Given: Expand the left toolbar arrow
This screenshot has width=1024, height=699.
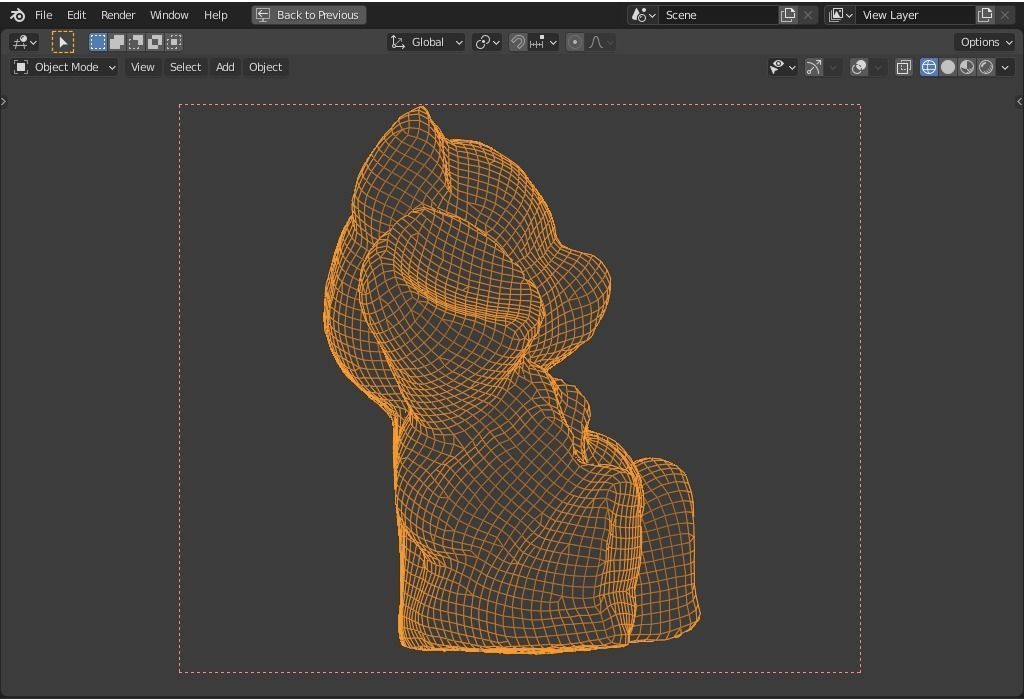Looking at the screenshot, I should [x=3, y=101].
